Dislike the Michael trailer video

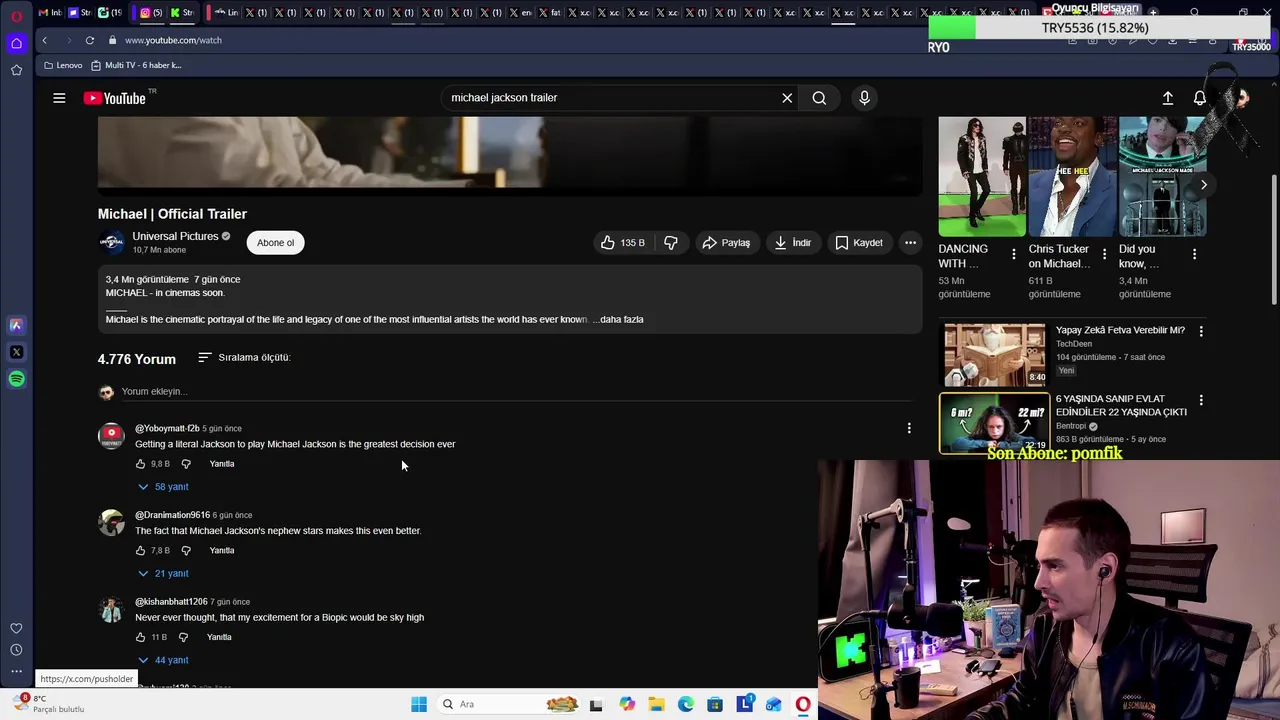pos(671,243)
